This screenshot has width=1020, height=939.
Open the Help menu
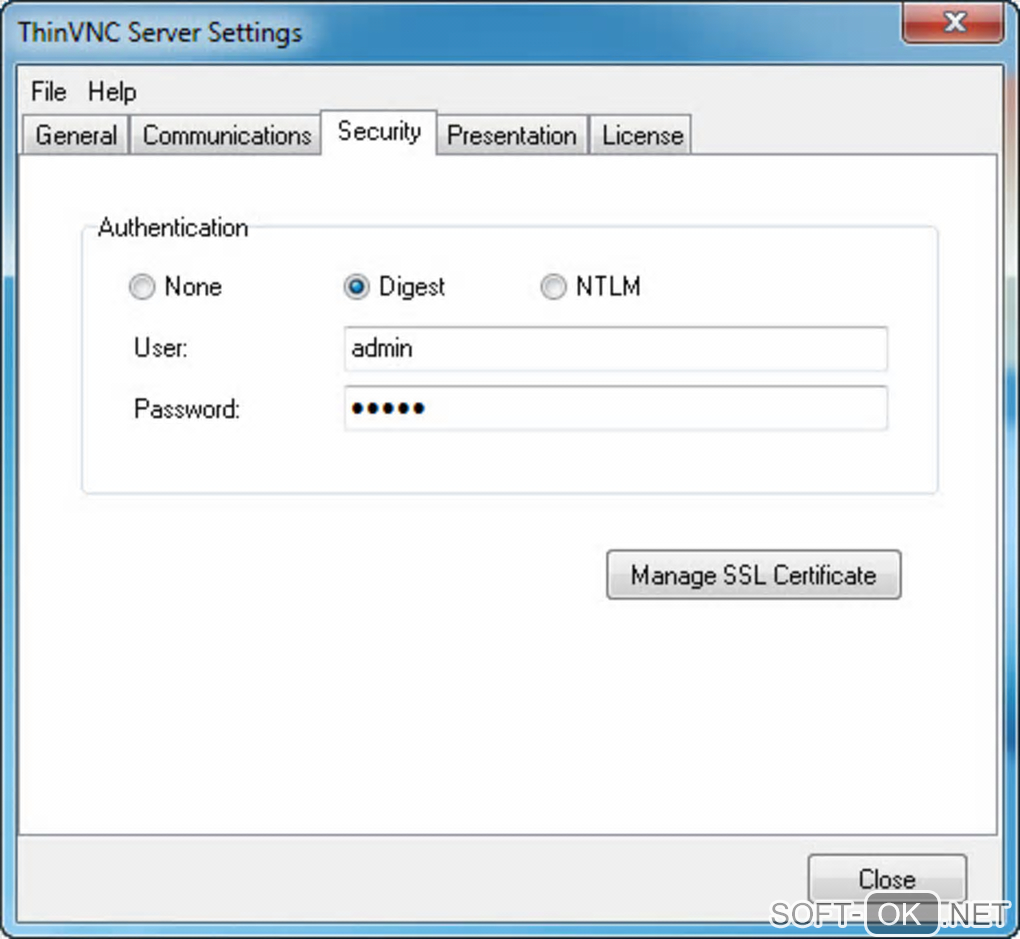(112, 92)
